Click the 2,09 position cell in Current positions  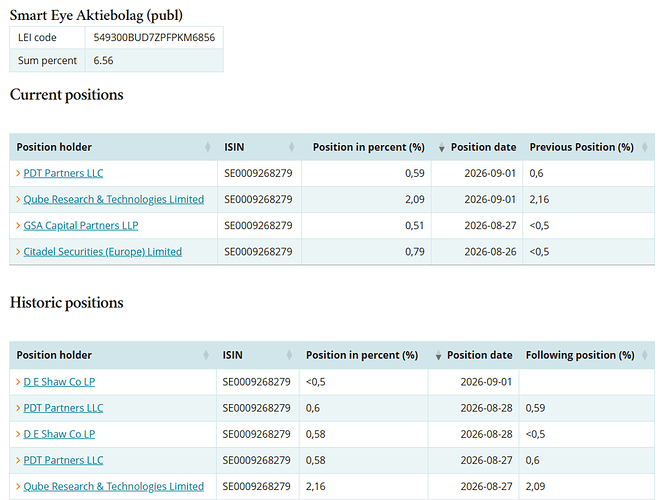[x=366, y=199]
